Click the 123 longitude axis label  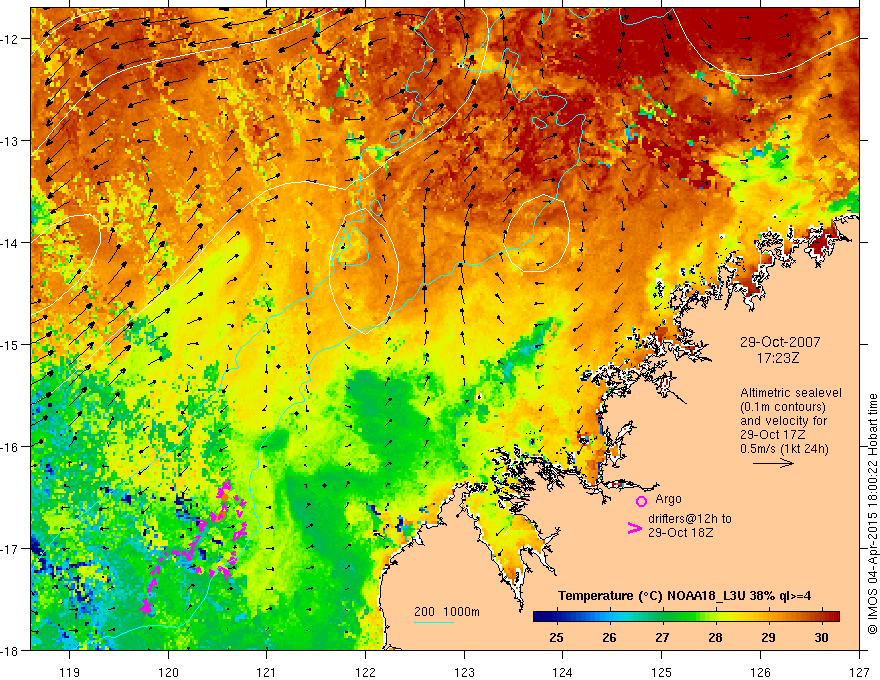tap(464, 672)
